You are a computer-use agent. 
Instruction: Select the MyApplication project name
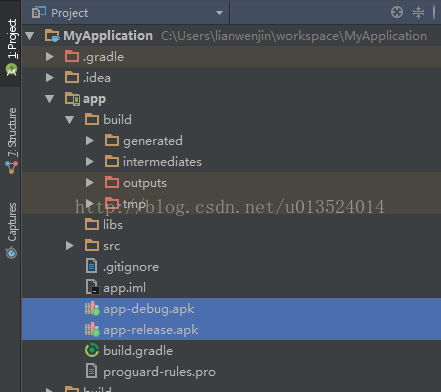coord(108,36)
